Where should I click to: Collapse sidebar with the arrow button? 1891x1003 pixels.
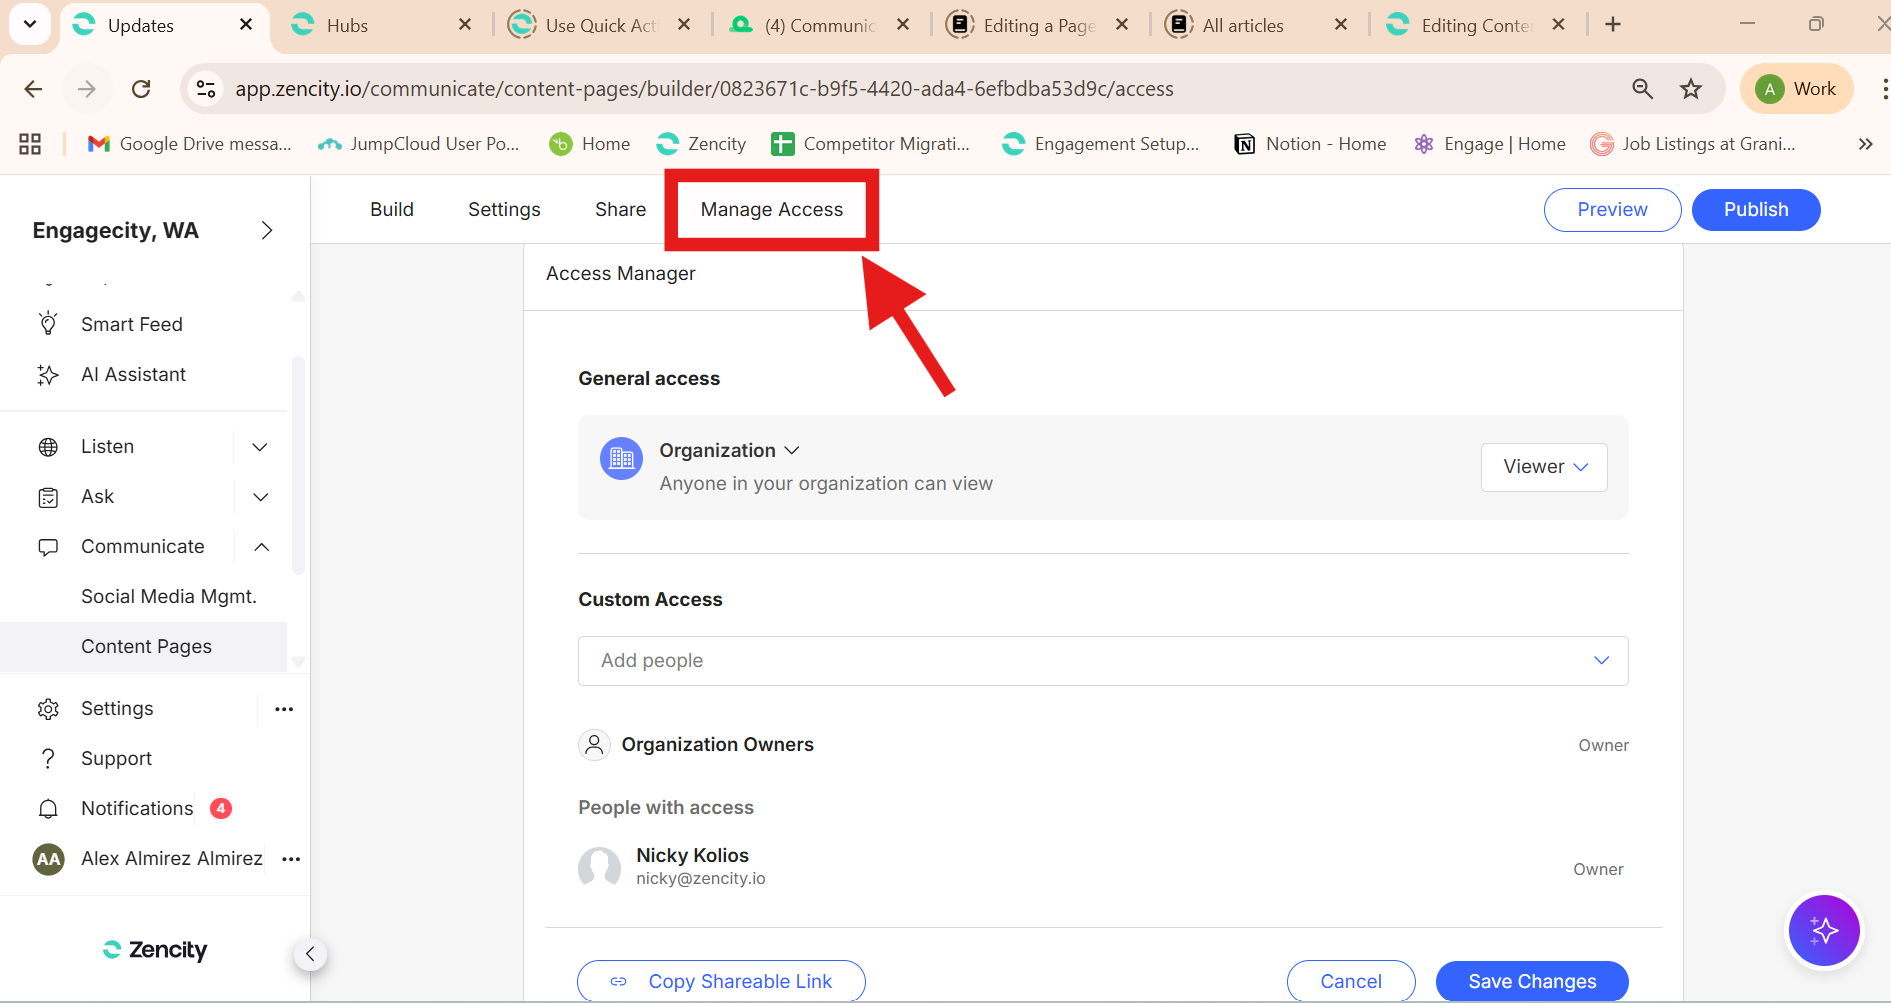coord(310,954)
